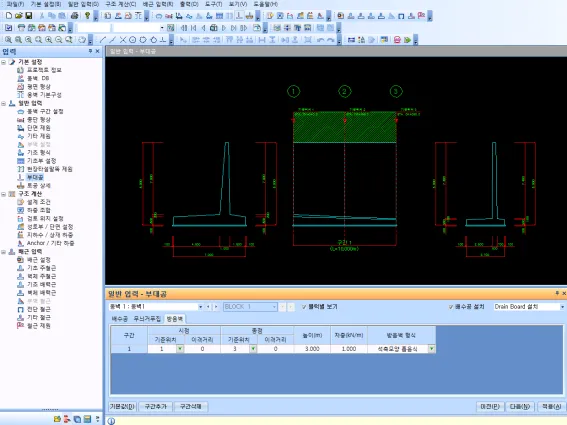Screen dimensions: 567x425
Task: Click the Open folder toolbar icon
Action: click(x=19, y=16)
